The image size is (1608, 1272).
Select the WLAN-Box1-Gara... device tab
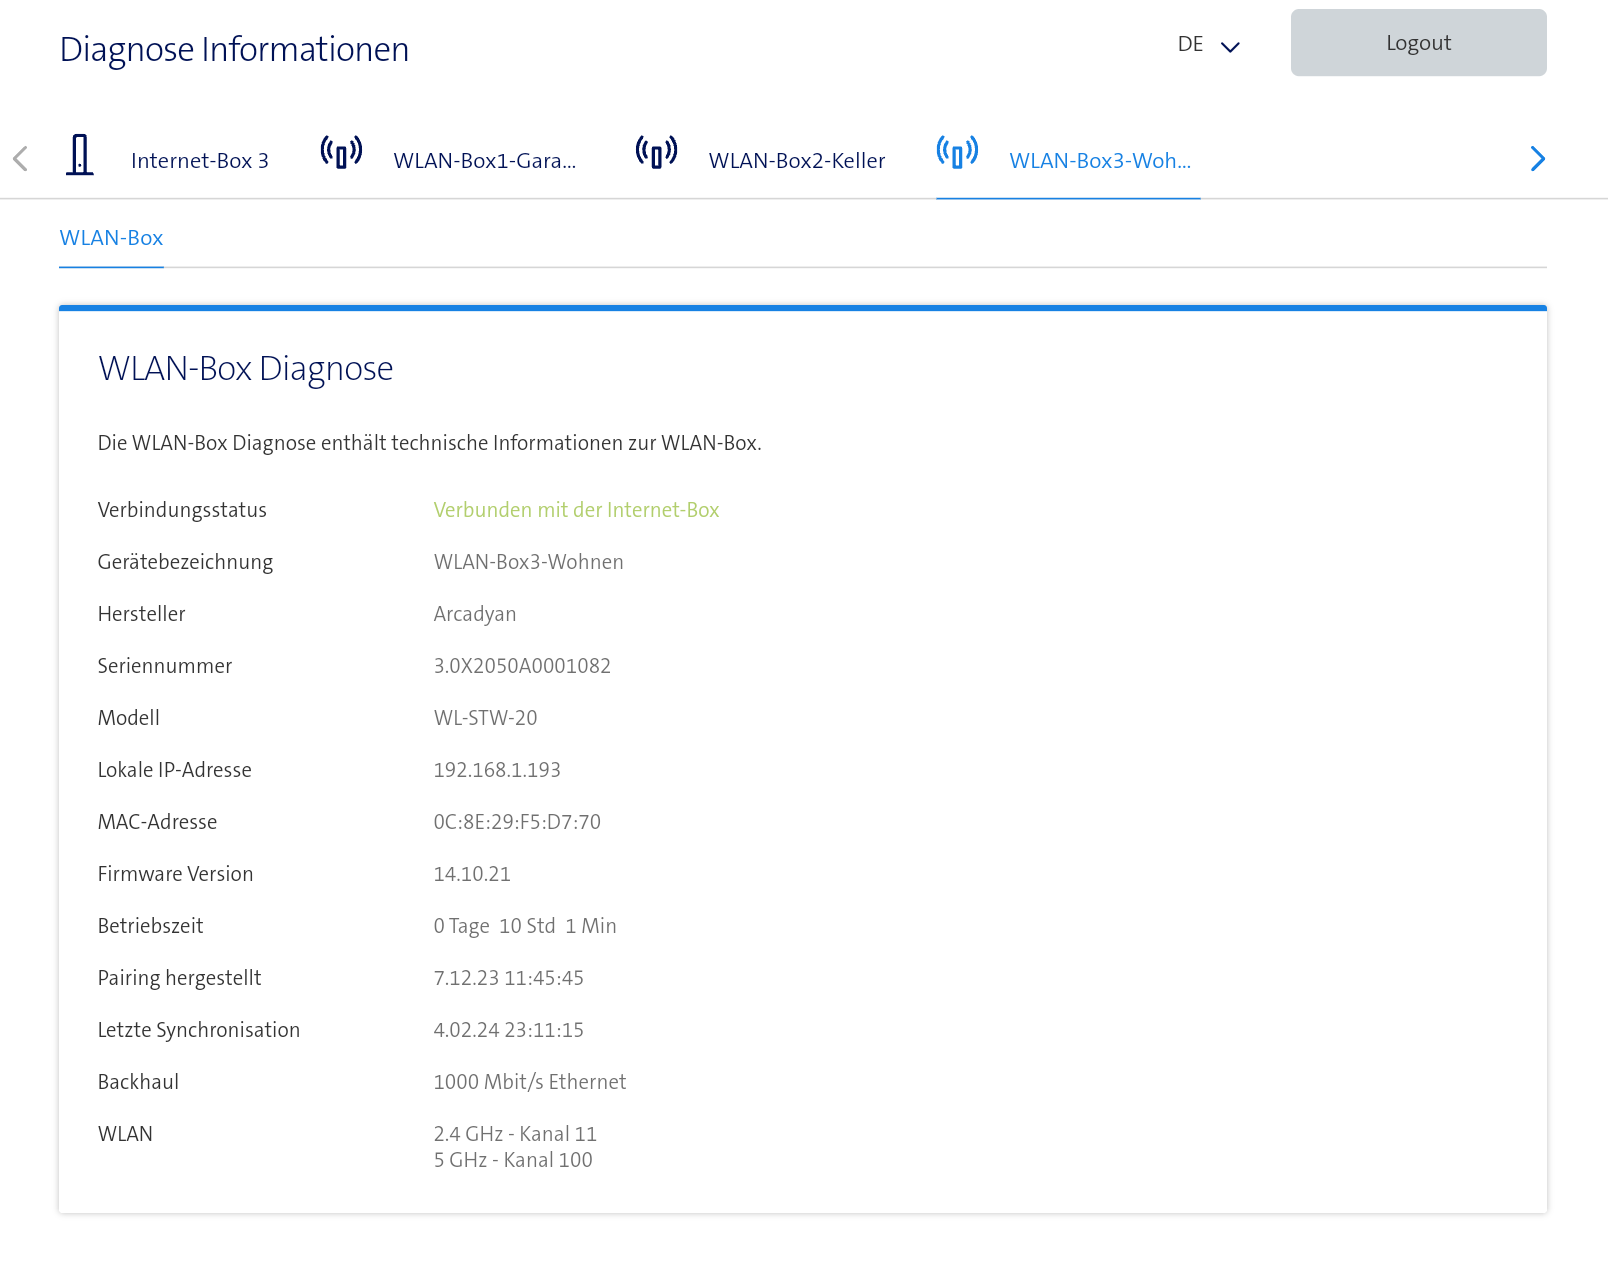tap(484, 161)
